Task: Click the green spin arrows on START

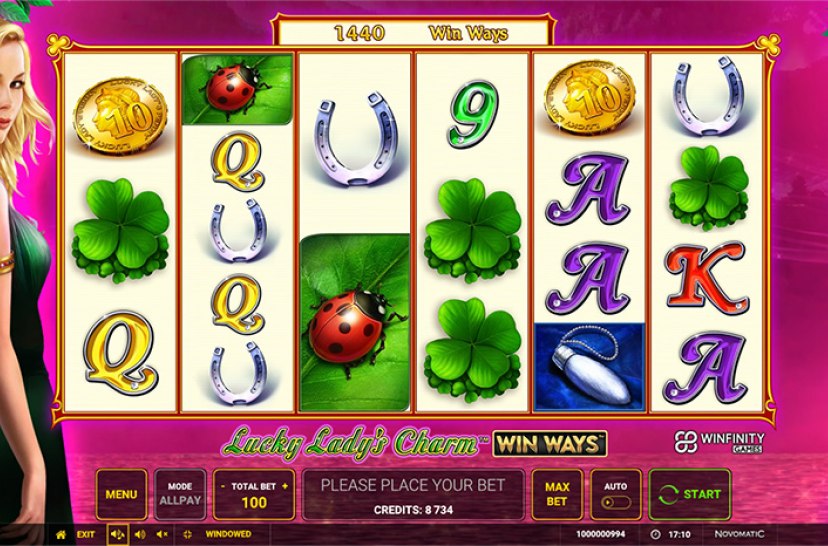Action: pos(669,495)
